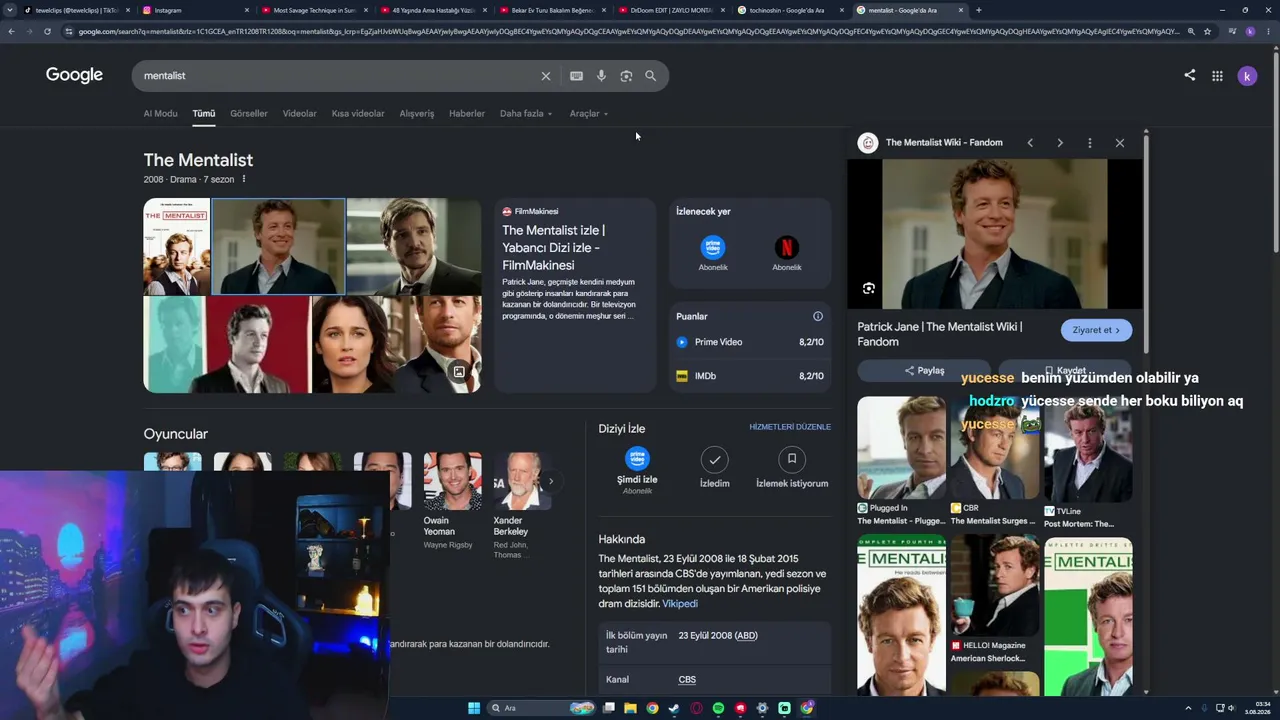
Task: Reload the page in Chrome
Action: (47, 31)
